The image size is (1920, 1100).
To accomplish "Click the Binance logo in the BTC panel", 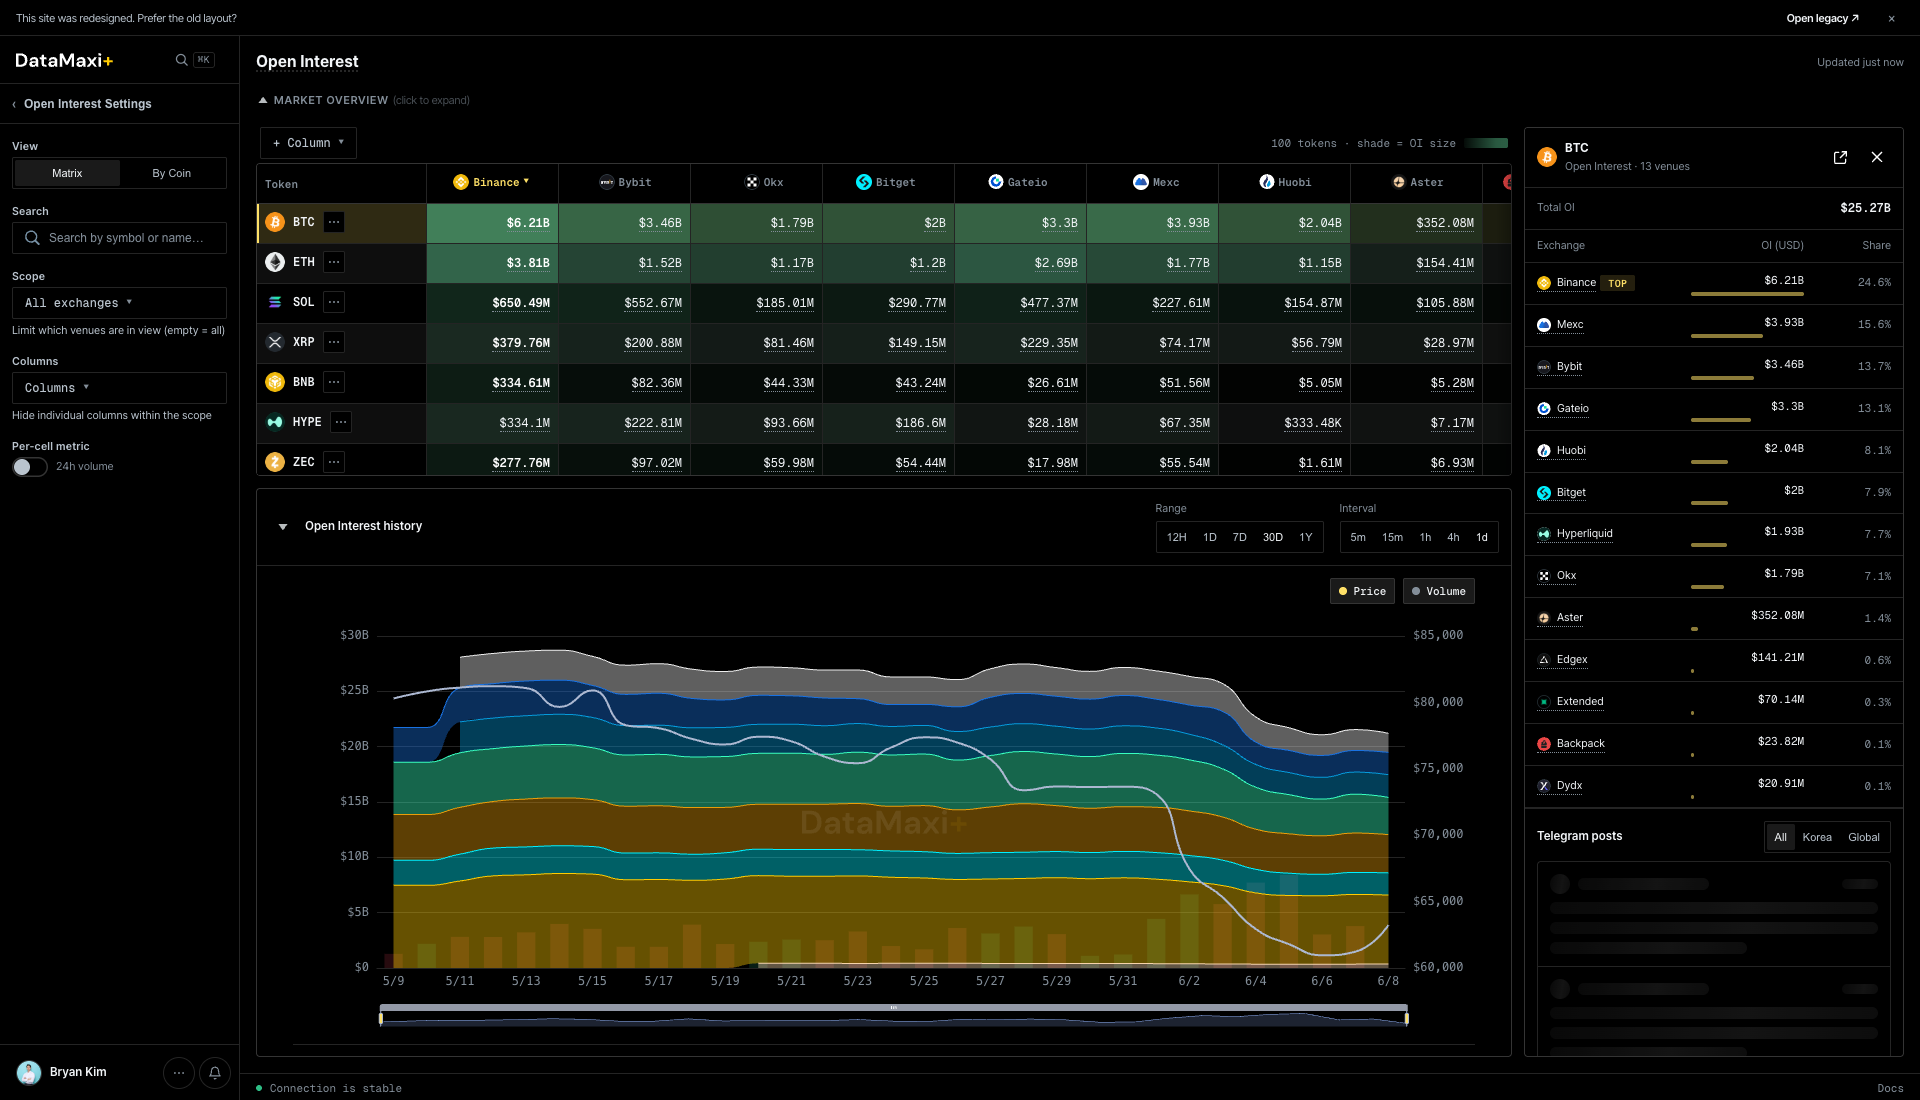I will [1544, 283].
